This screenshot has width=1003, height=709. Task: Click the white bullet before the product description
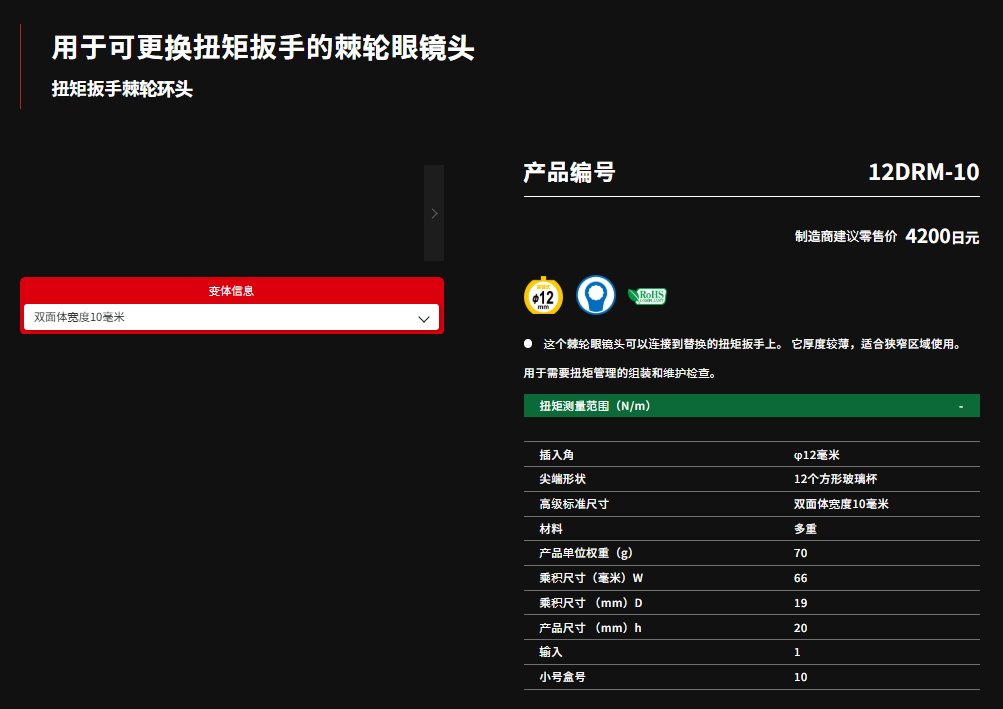pos(528,344)
